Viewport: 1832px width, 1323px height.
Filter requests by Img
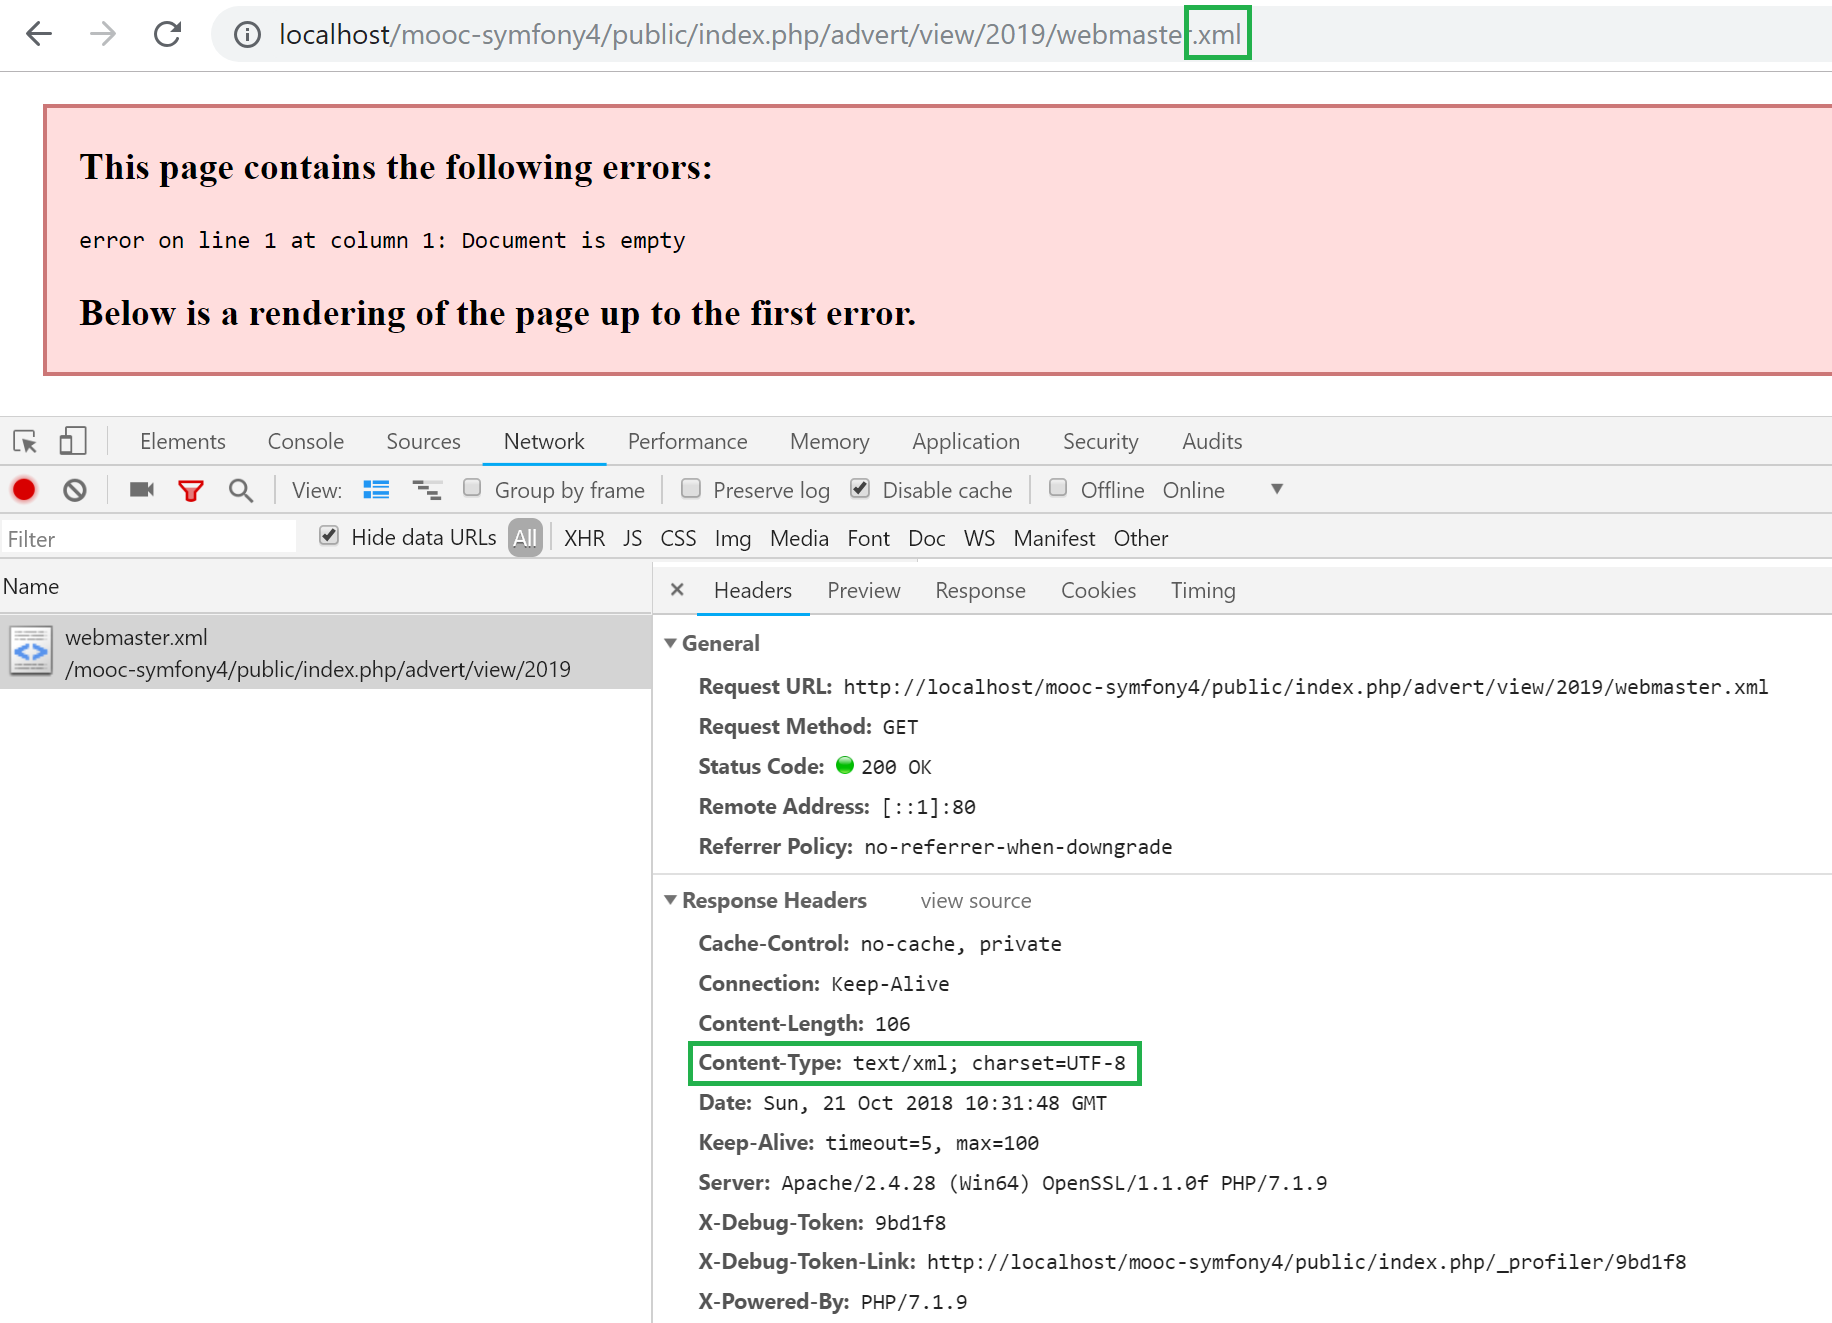coord(733,538)
